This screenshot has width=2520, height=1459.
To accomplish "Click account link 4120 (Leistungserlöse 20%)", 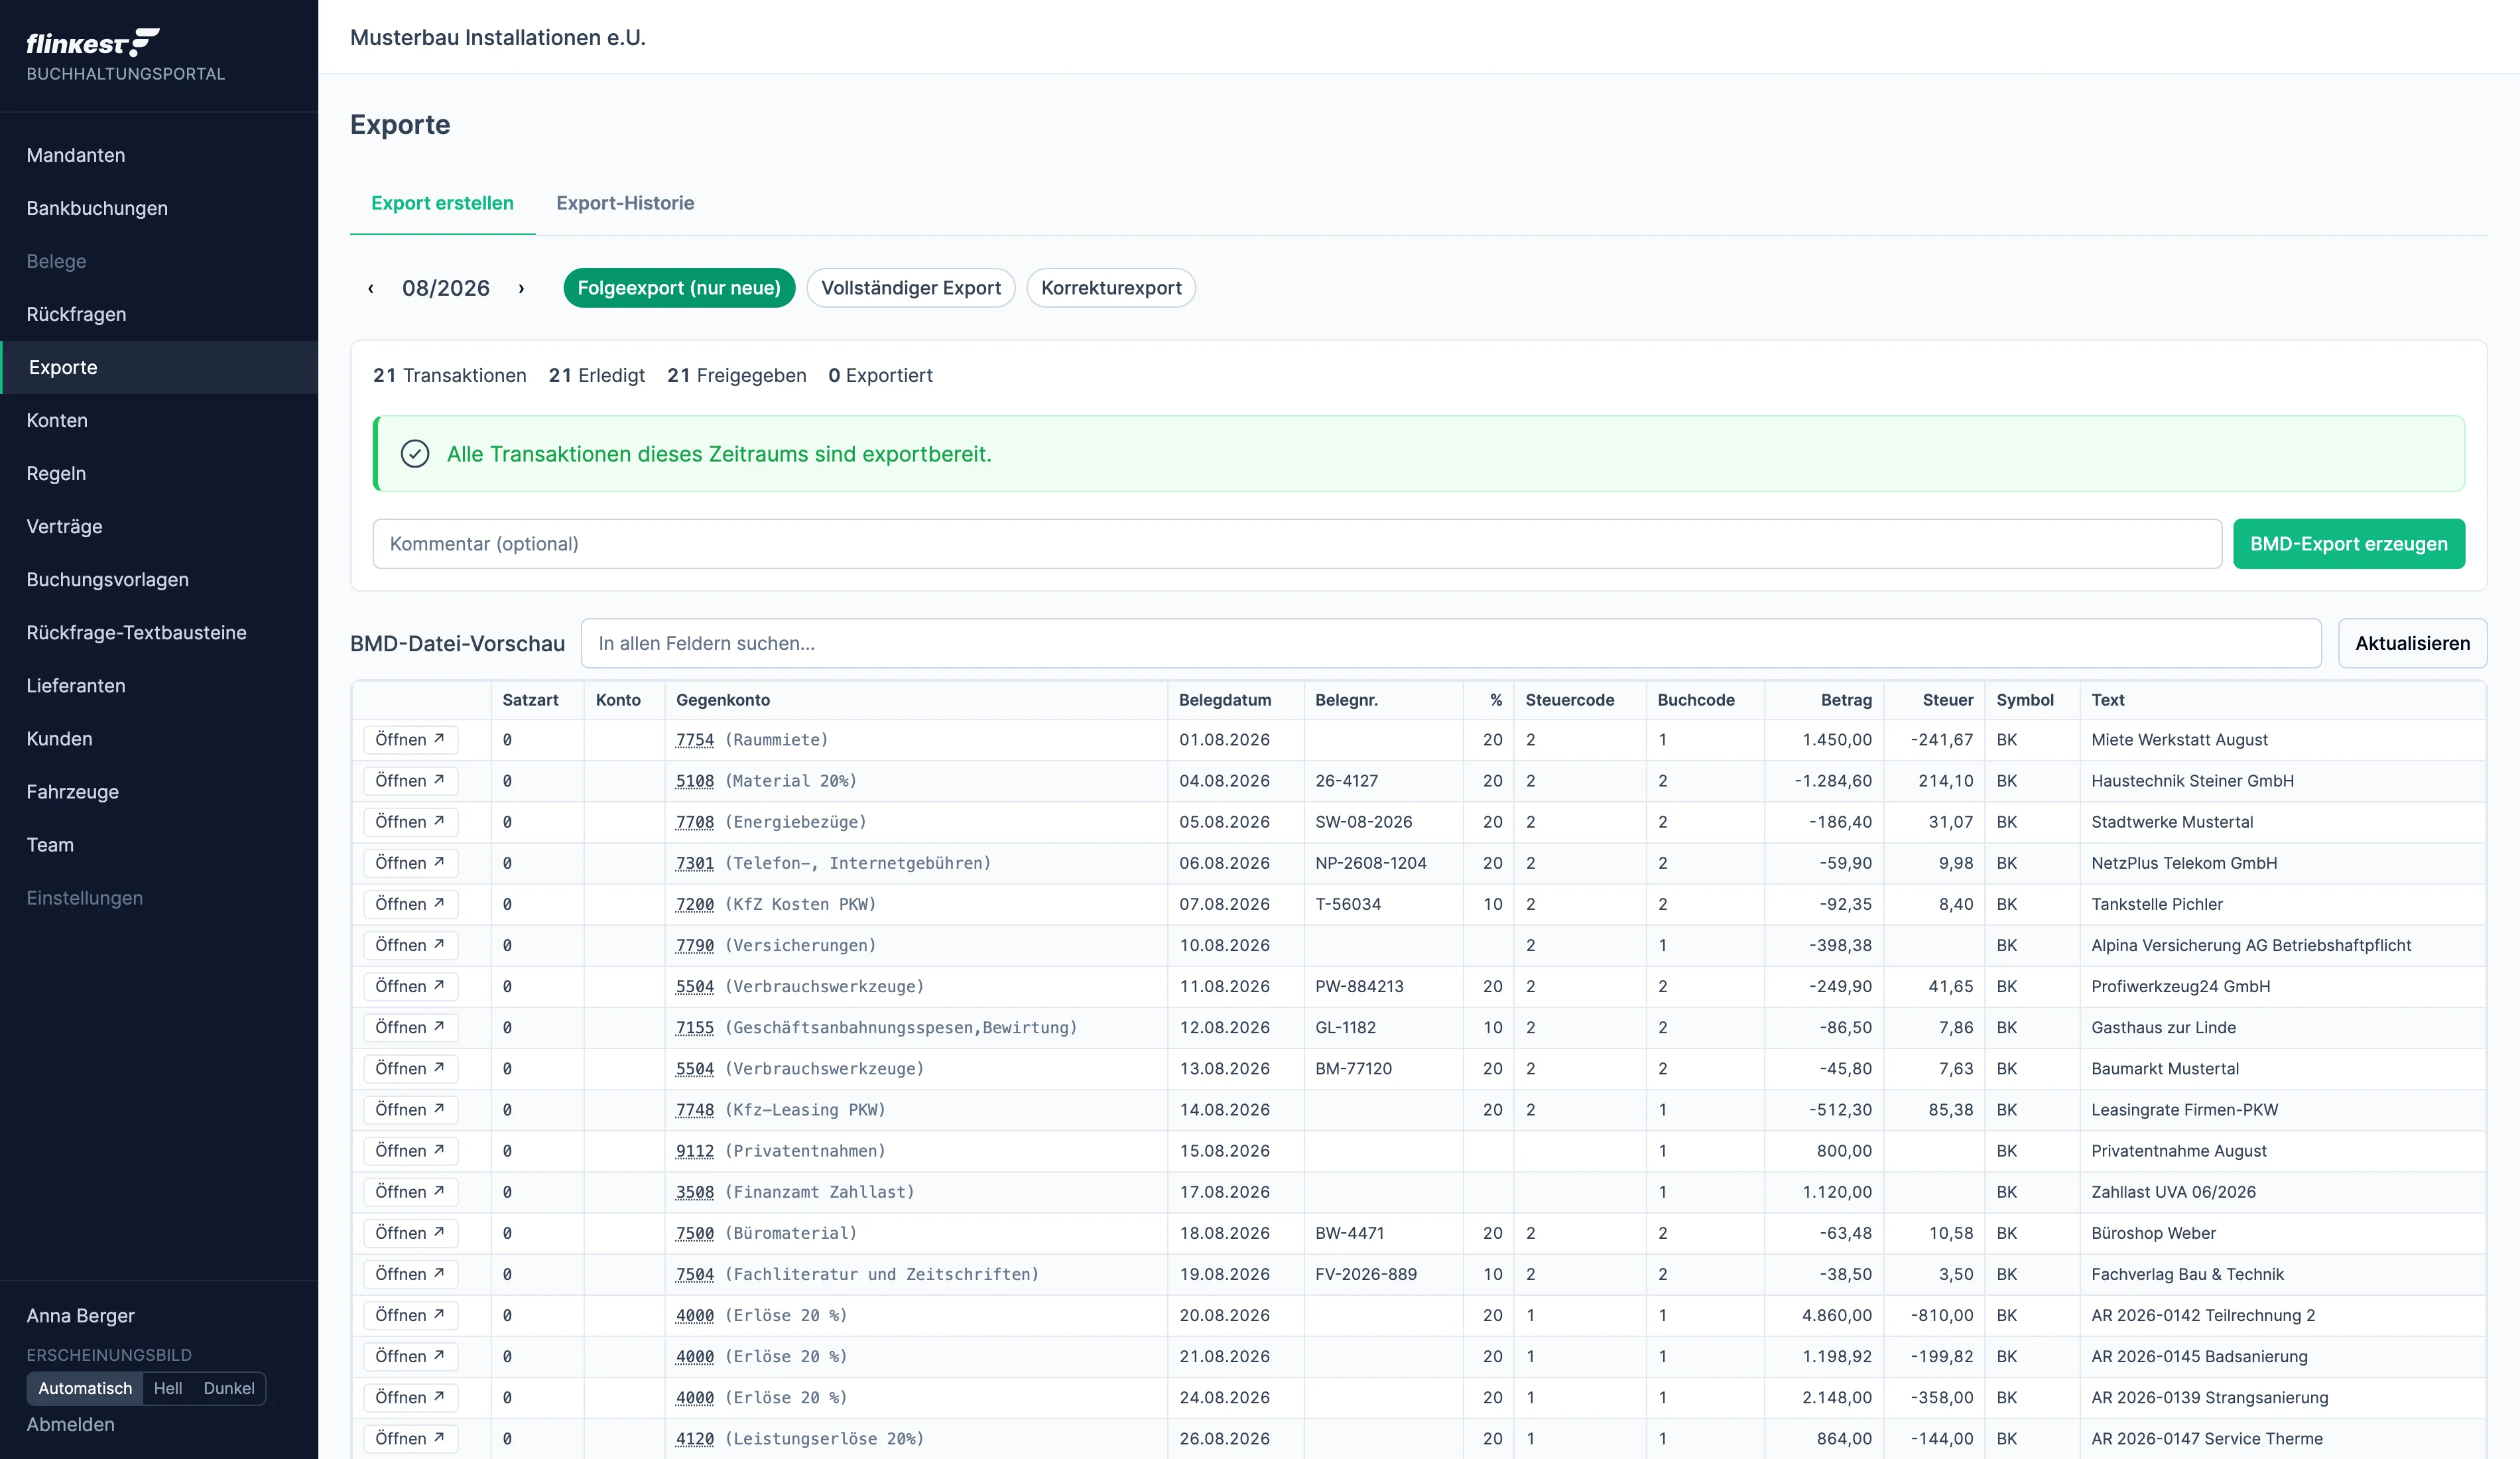I will [x=695, y=1439].
